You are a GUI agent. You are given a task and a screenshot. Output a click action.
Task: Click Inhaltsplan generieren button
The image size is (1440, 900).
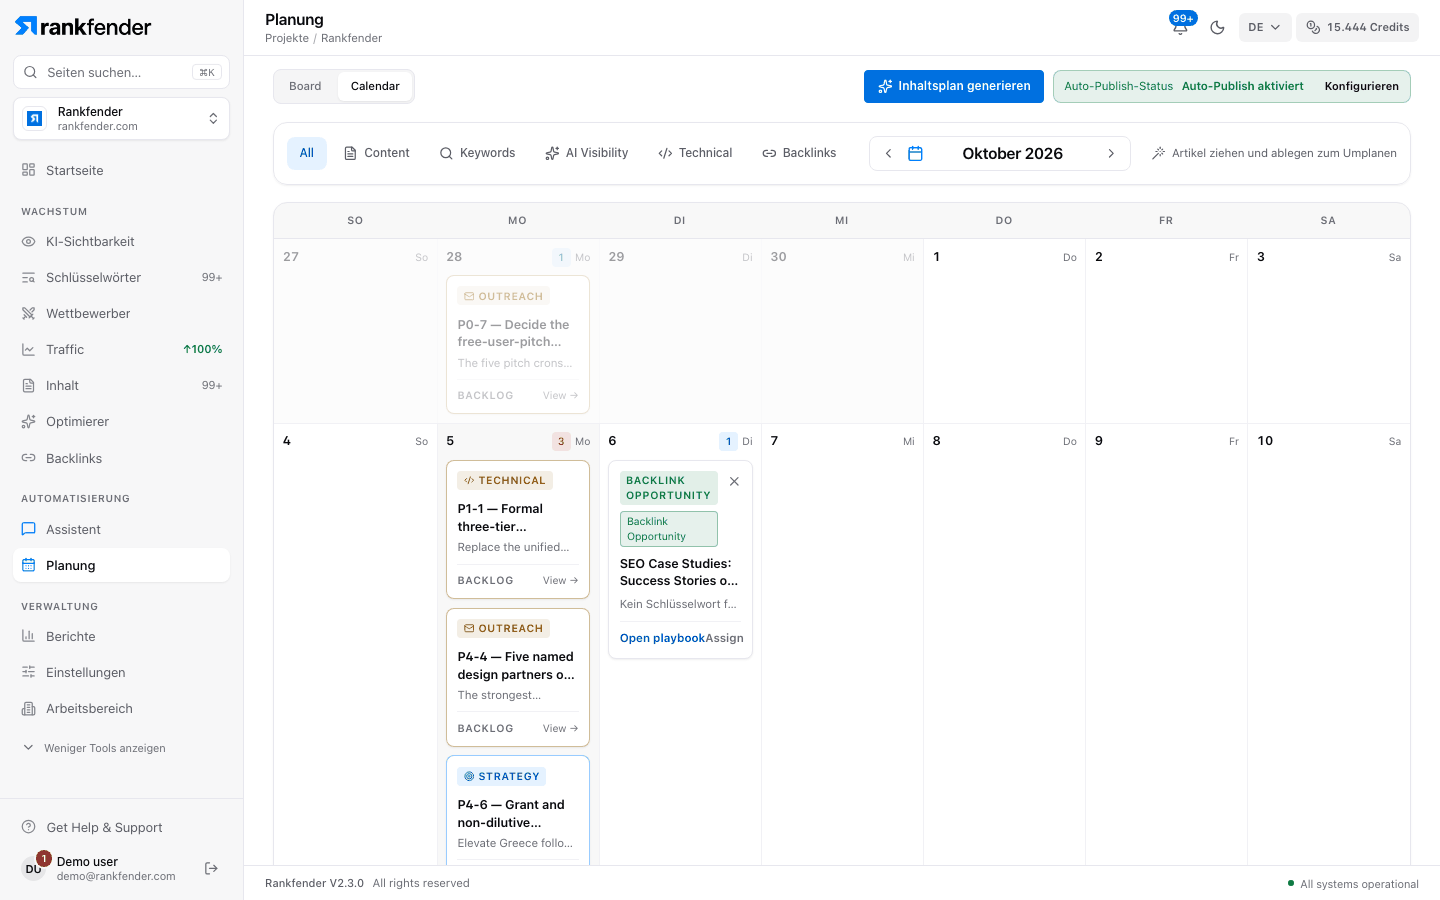point(954,86)
